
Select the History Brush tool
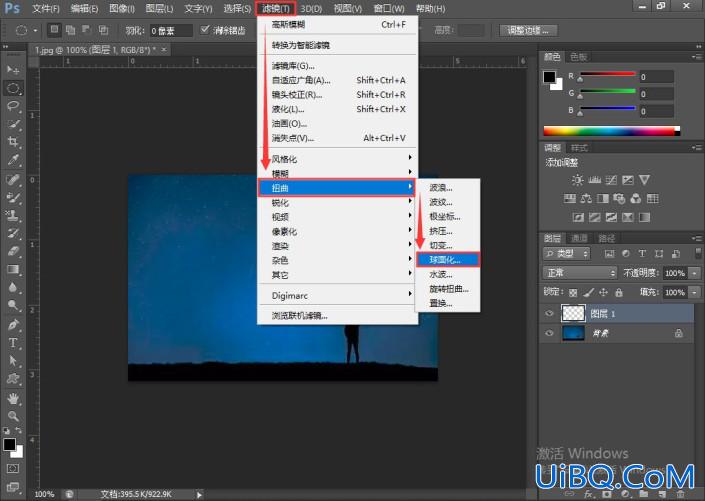(13, 234)
